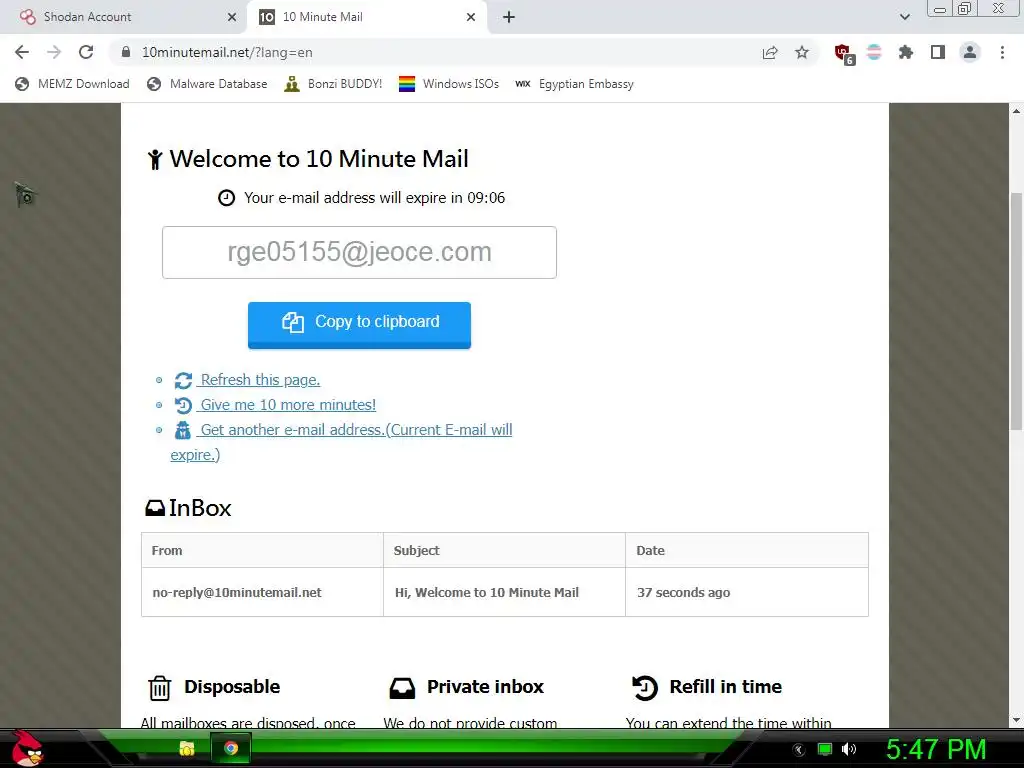This screenshot has height=768, width=1024.
Task: Click the clock icon beside Refill in time
Action: click(x=645, y=688)
